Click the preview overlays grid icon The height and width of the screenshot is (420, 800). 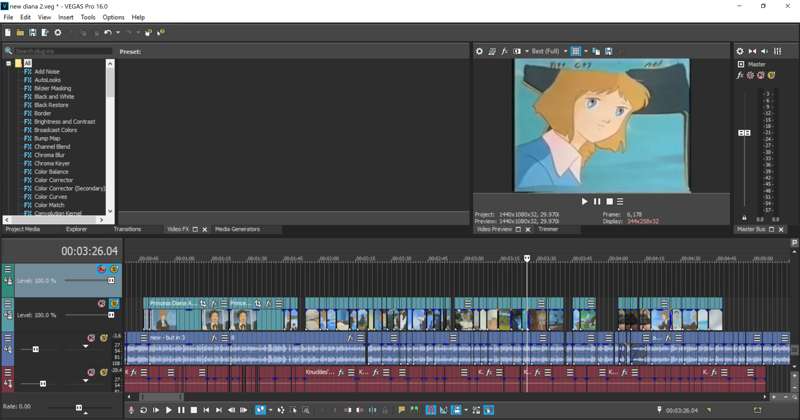(x=576, y=51)
